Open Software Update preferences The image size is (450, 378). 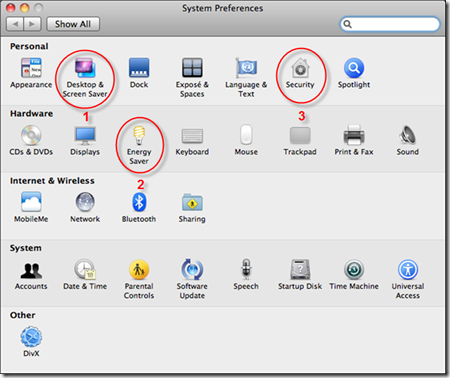click(192, 279)
